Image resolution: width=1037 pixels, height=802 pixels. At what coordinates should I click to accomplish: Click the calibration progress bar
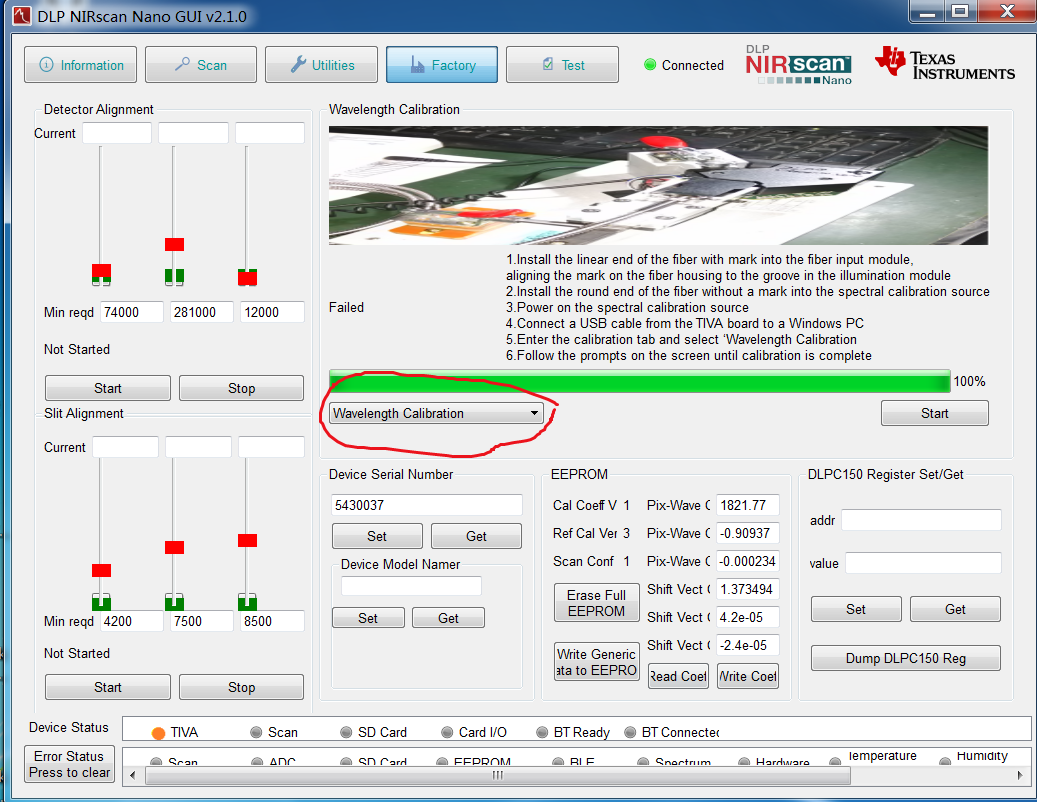tap(640, 381)
